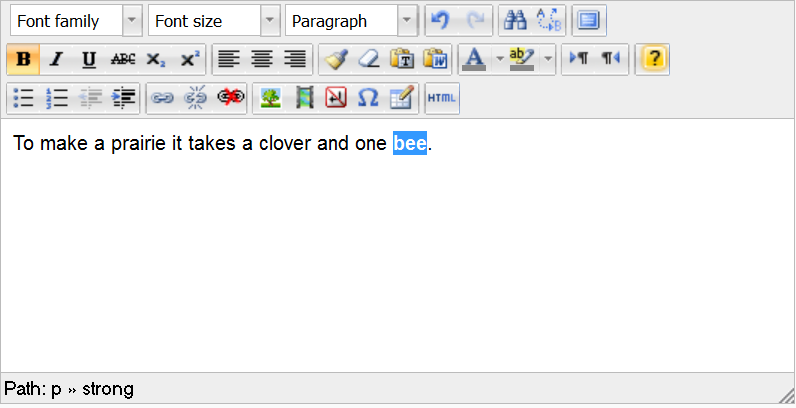Click Paste from Word icon

tap(435, 59)
